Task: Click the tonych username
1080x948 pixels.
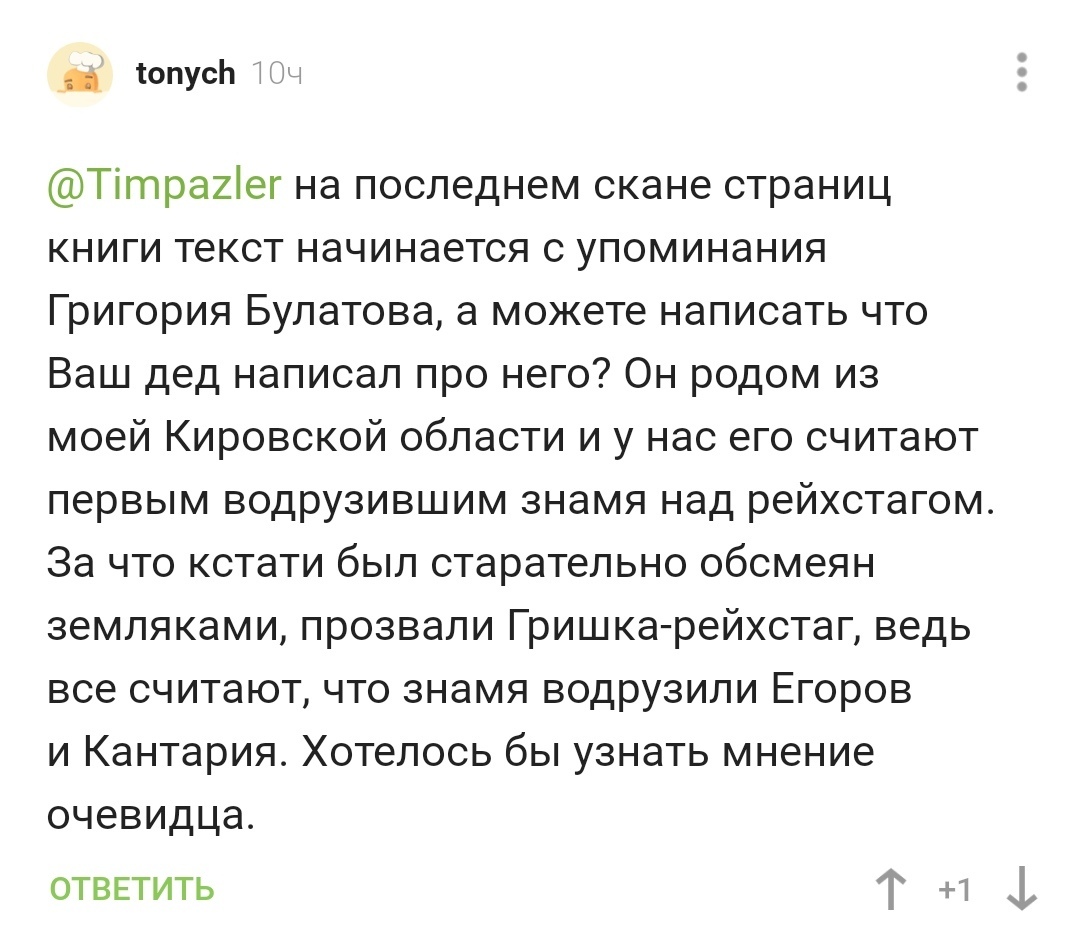Action: click(x=185, y=74)
